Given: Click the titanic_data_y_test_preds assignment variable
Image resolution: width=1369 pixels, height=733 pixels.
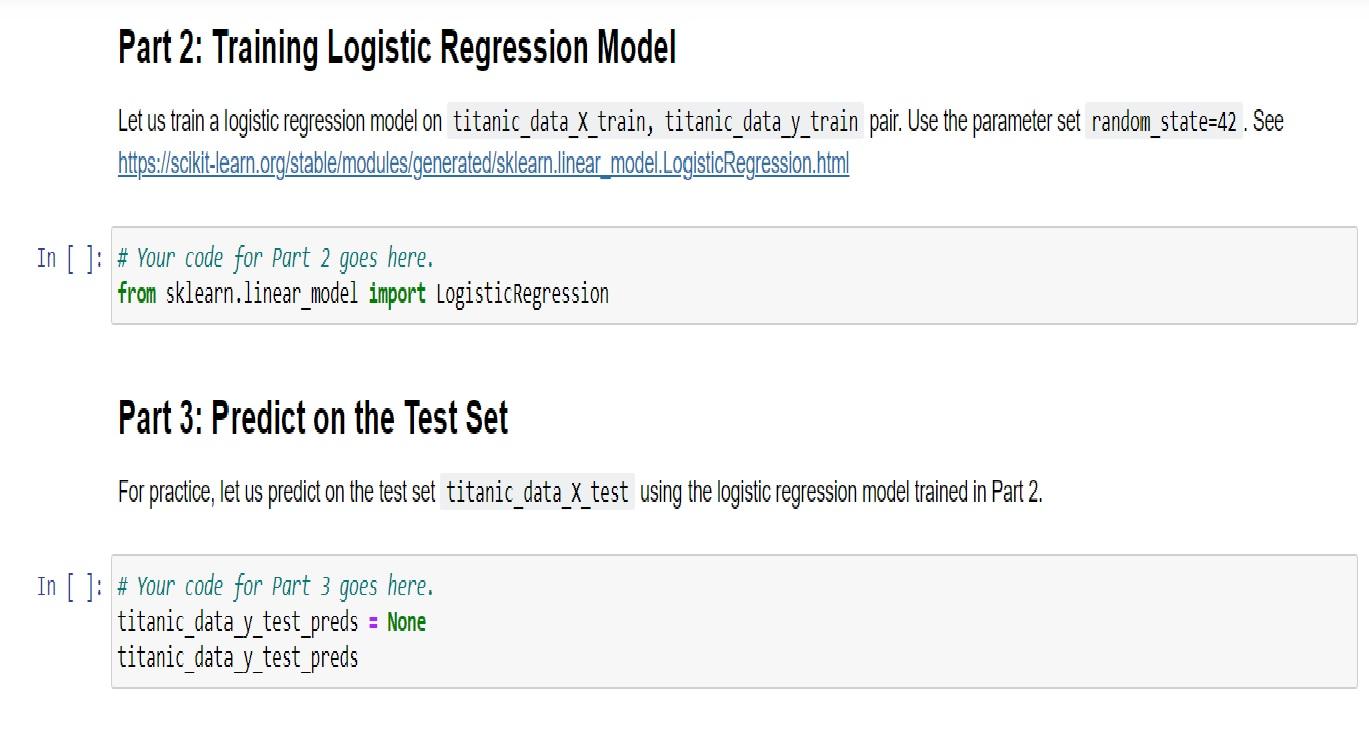Looking at the screenshot, I should point(238,622).
